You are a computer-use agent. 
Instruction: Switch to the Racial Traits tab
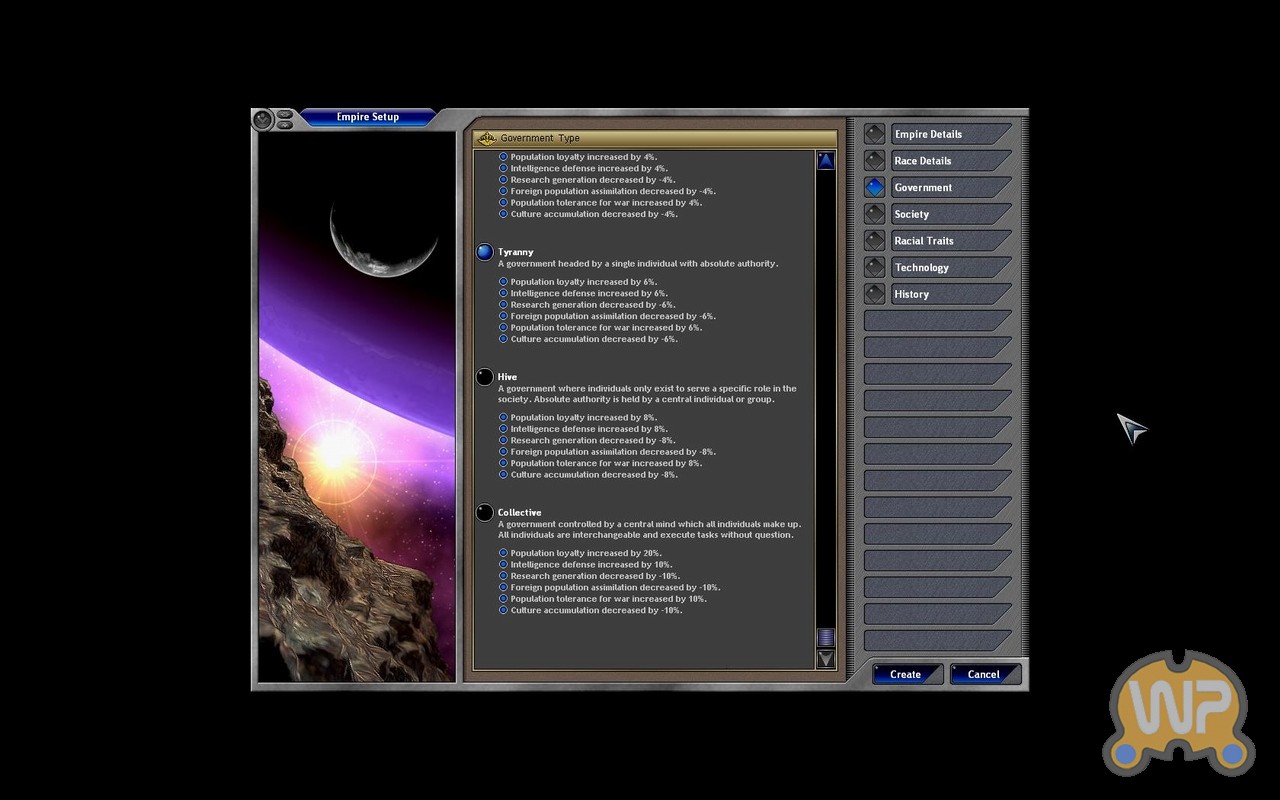click(948, 241)
